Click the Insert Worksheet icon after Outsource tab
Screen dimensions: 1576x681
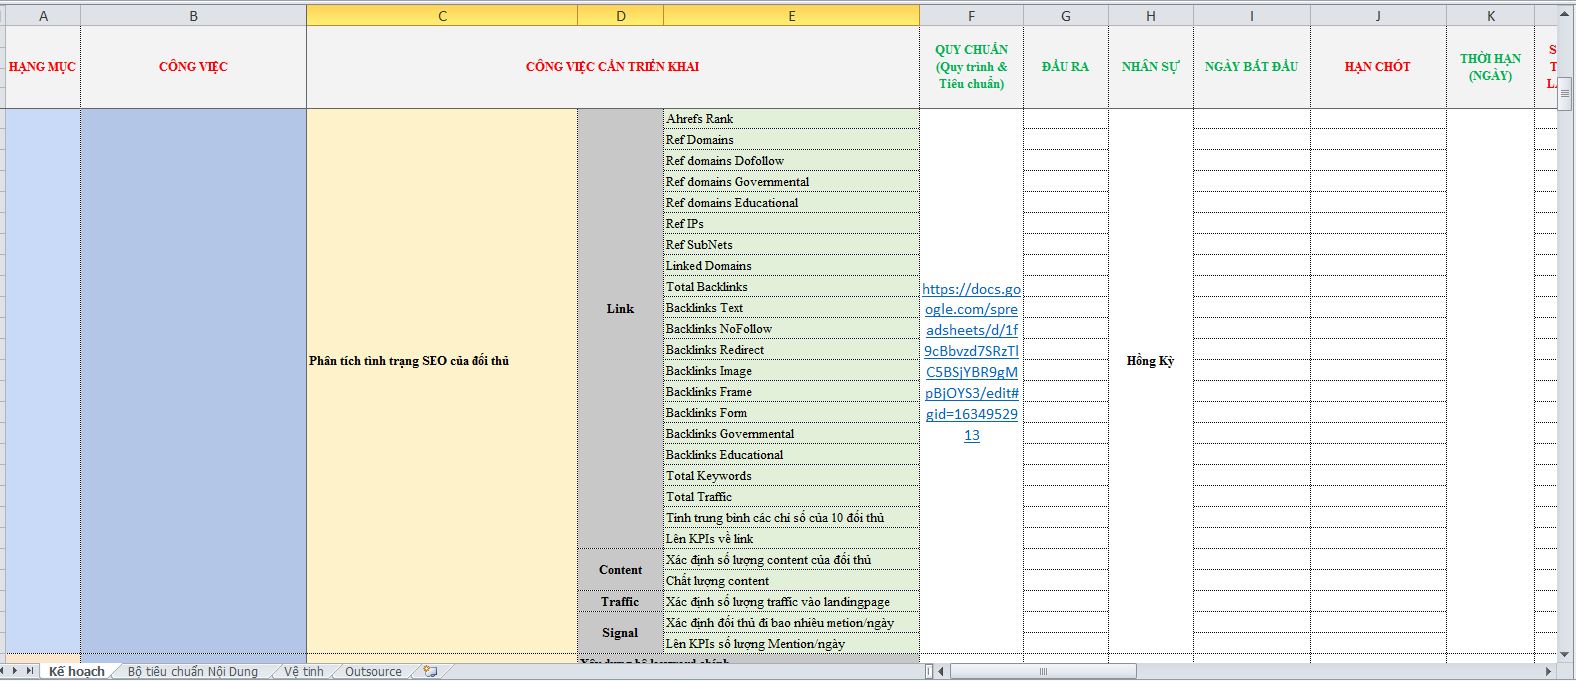point(430,672)
